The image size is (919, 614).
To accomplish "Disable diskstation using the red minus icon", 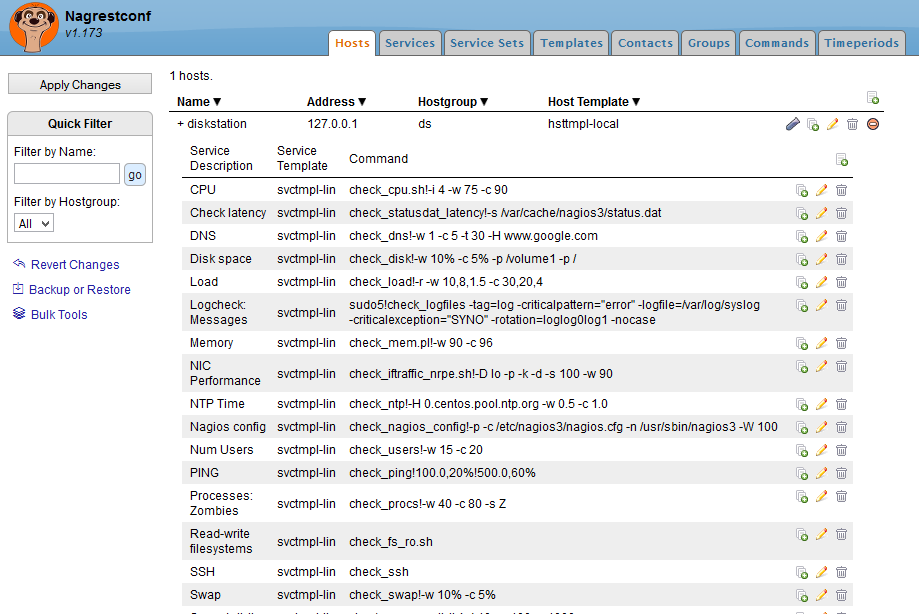I will 871,124.
